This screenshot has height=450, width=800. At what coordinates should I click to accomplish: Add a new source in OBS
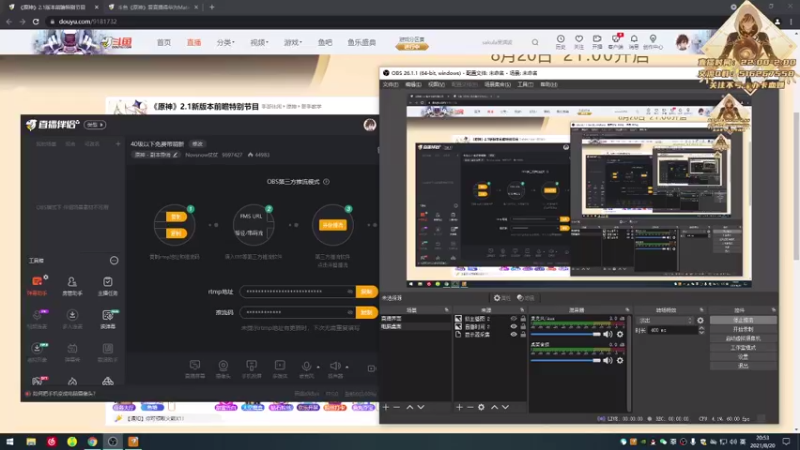coord(459,407)
